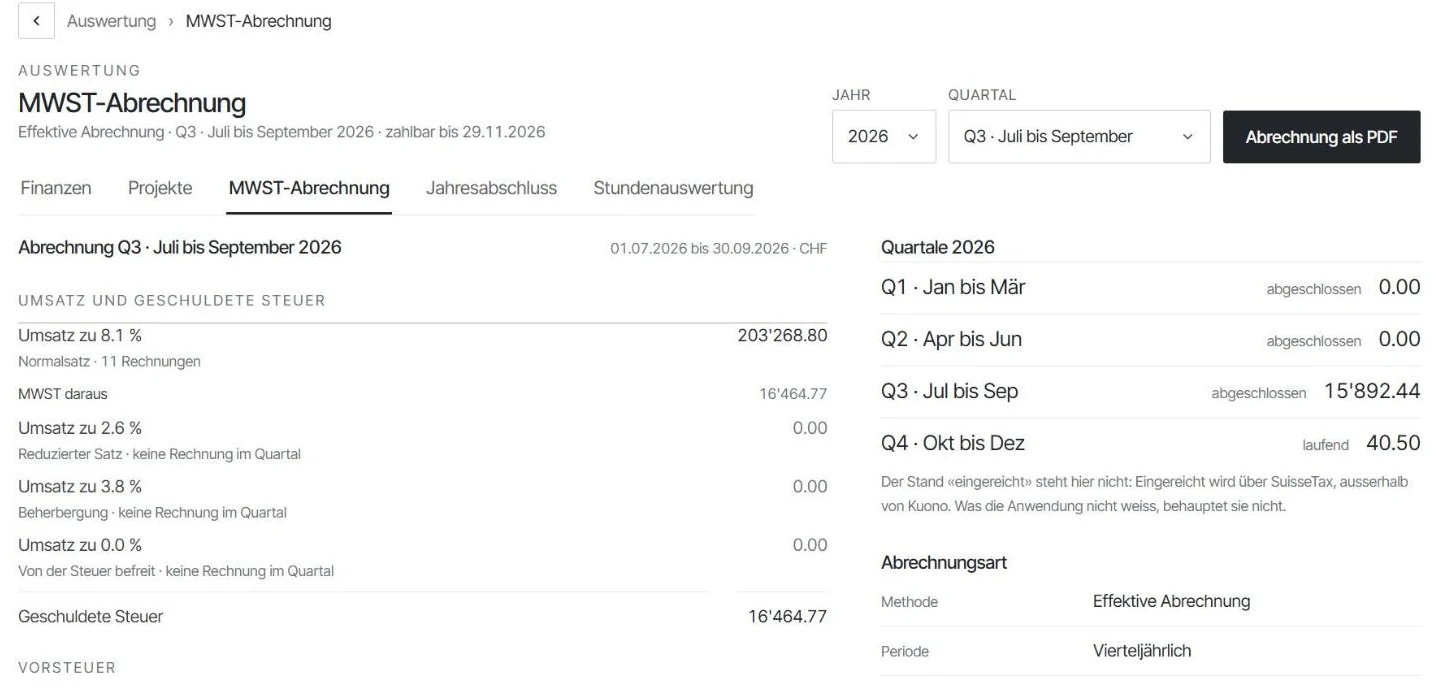Open the Quartal Q3 Juli bis September dropdown
Image resolution: width=1445 pixels, height=689 pixels.
point(1079,137)
